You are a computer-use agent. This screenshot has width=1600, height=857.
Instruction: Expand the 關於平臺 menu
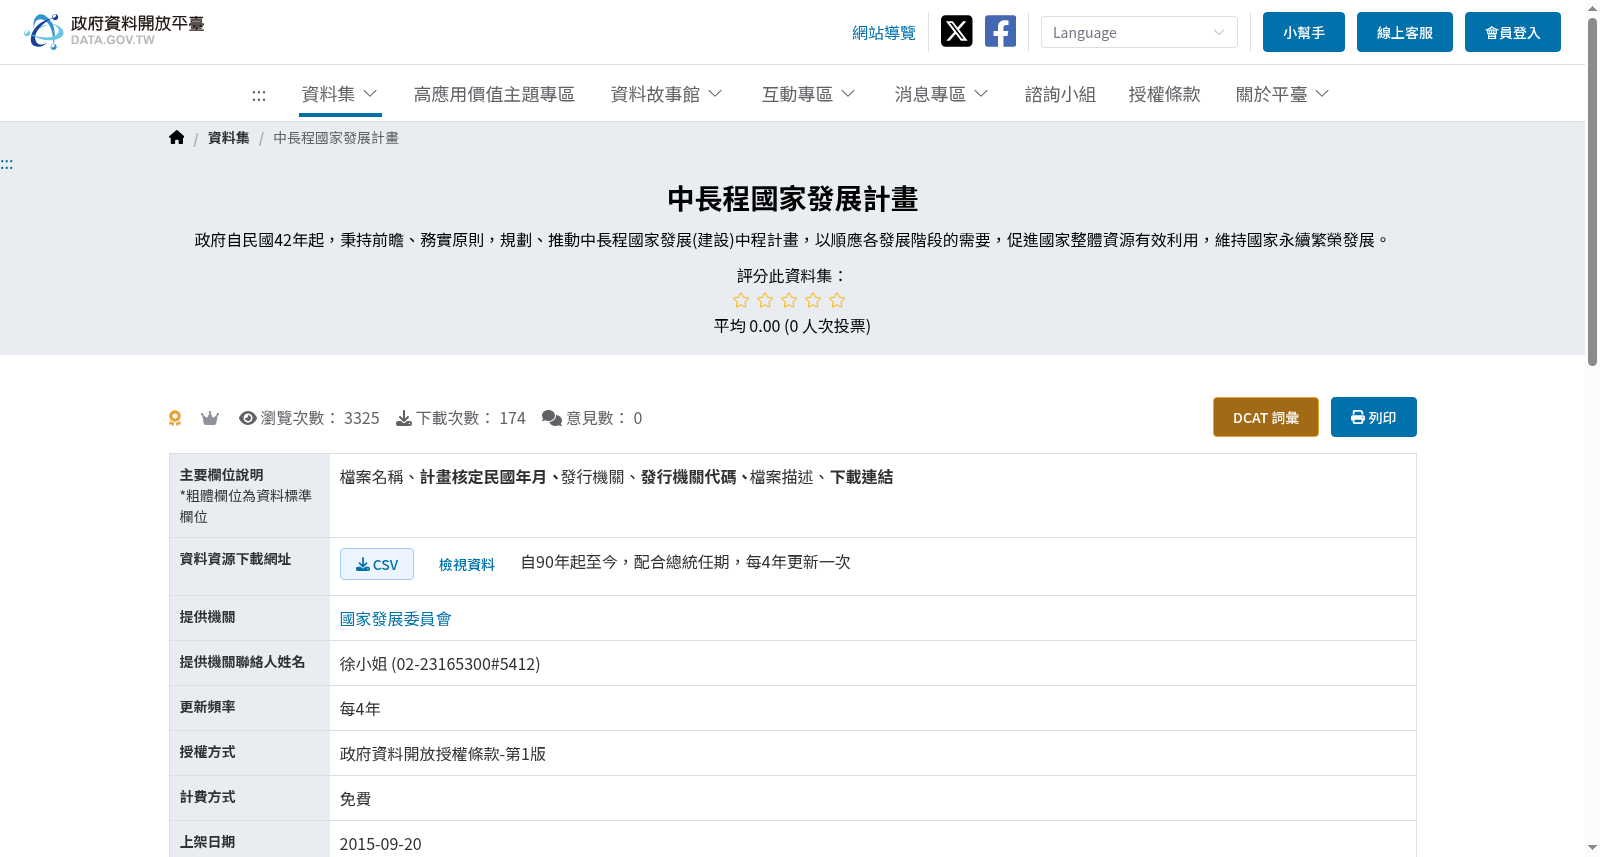(1283, 94)
